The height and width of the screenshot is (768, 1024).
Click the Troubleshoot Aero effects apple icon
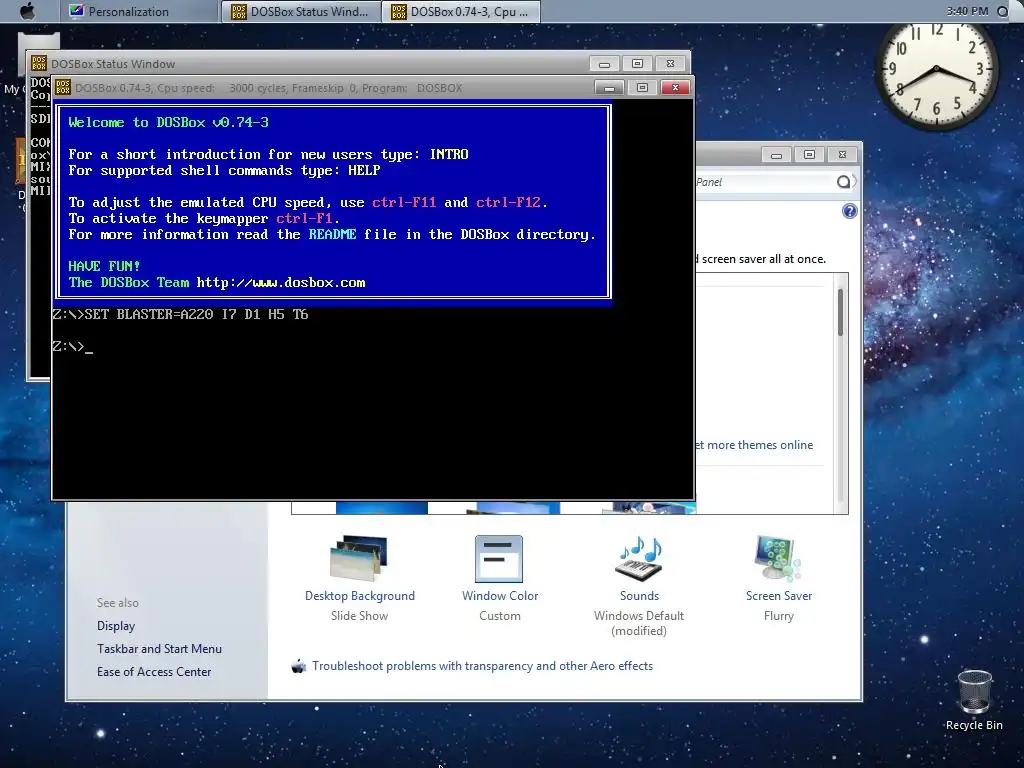pos(298,666)
